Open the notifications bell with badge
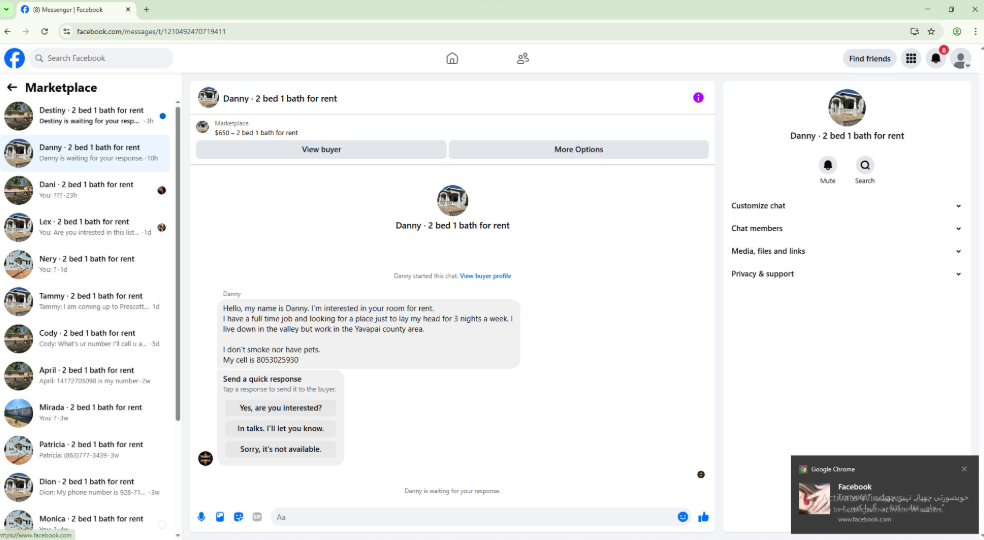 pos(936,58)
